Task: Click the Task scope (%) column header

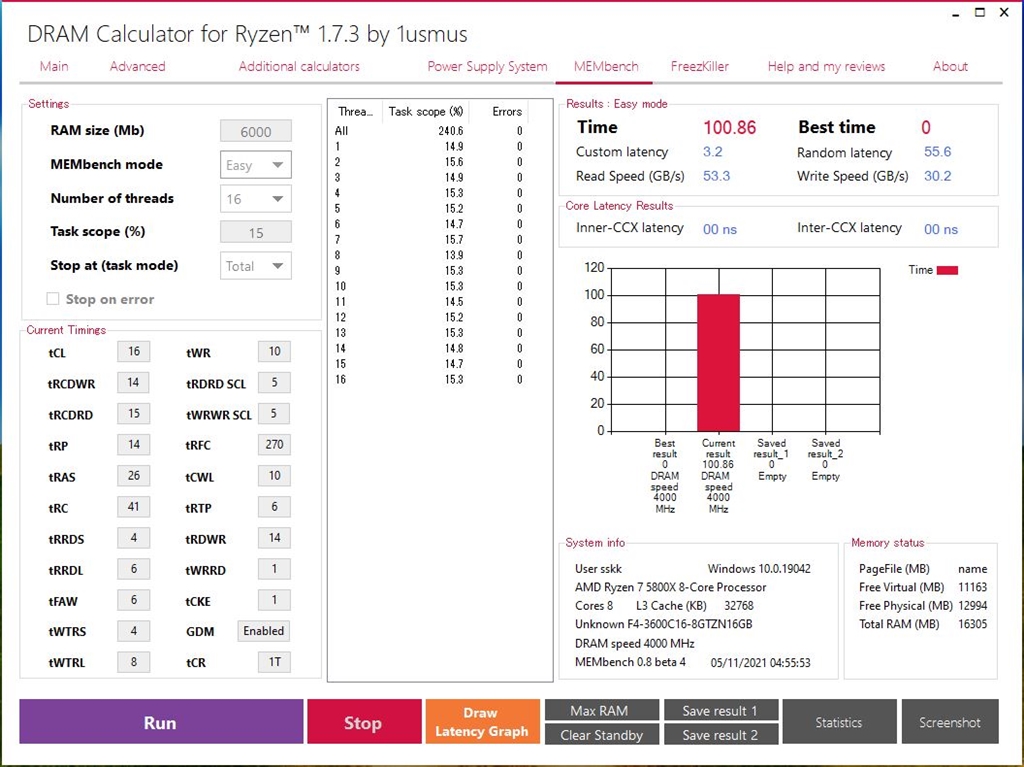Action: point(425,111)
